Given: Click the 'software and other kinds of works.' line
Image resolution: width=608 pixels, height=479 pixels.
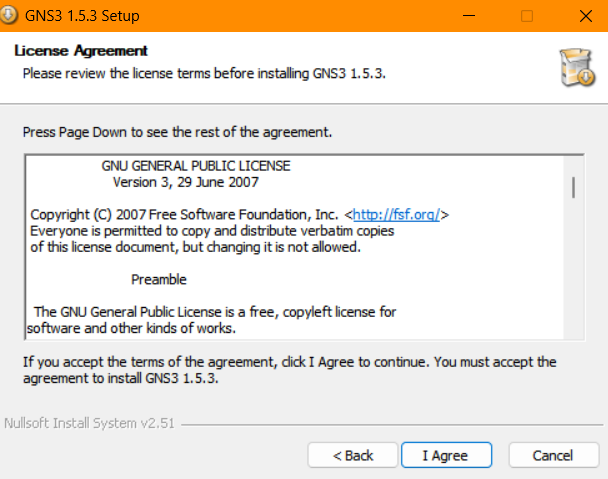Looking at the screenshot, I should 131,328.
